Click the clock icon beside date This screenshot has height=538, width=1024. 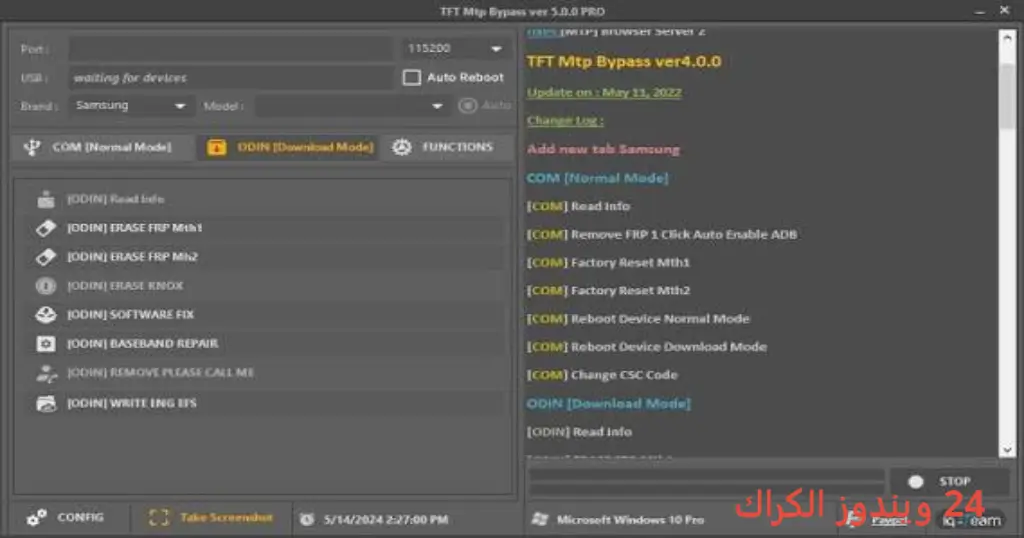(306, 520)
